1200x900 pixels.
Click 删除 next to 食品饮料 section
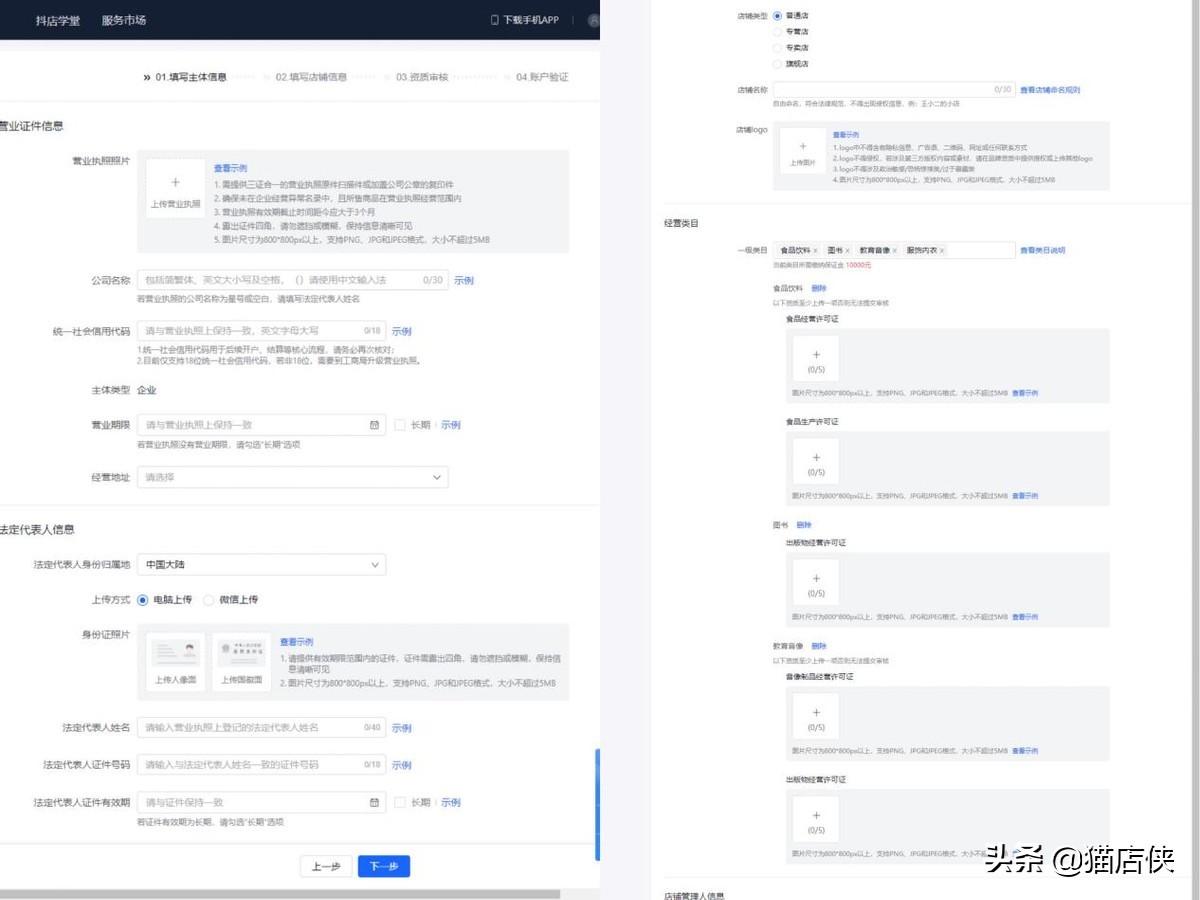click(x=819, y=288)
